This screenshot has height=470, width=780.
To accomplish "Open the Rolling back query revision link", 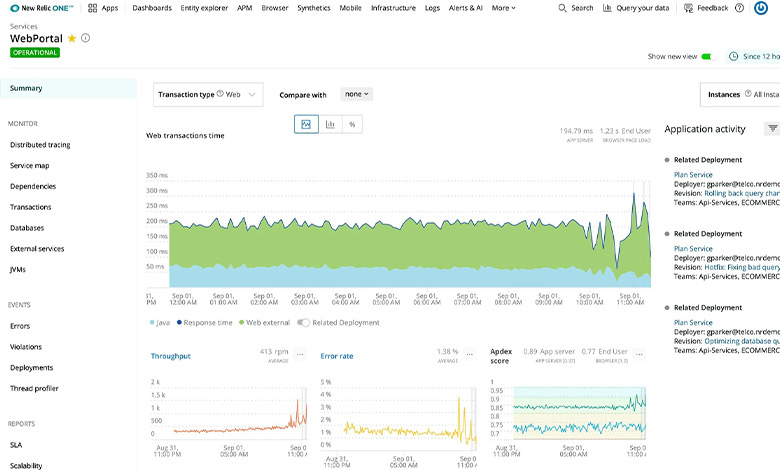I will pyautogui.click(x=742, y=193).
